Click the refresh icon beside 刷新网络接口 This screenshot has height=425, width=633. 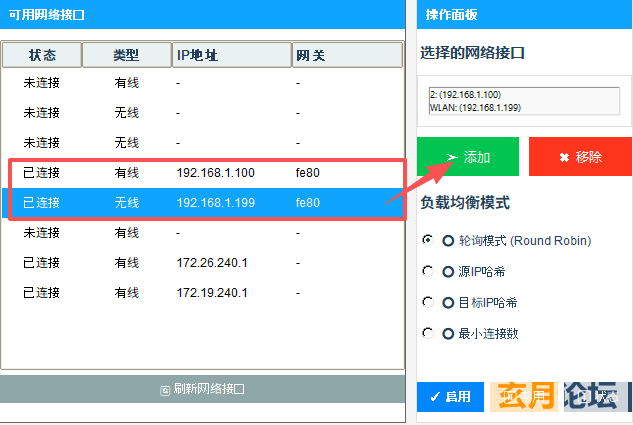(165, 389)
